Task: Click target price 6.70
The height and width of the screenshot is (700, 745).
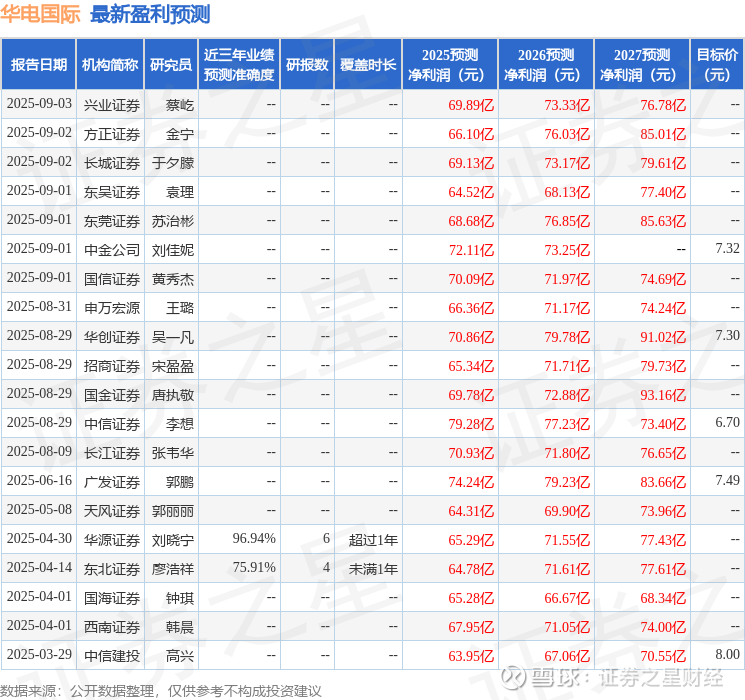Action: (x=727, y=422)
